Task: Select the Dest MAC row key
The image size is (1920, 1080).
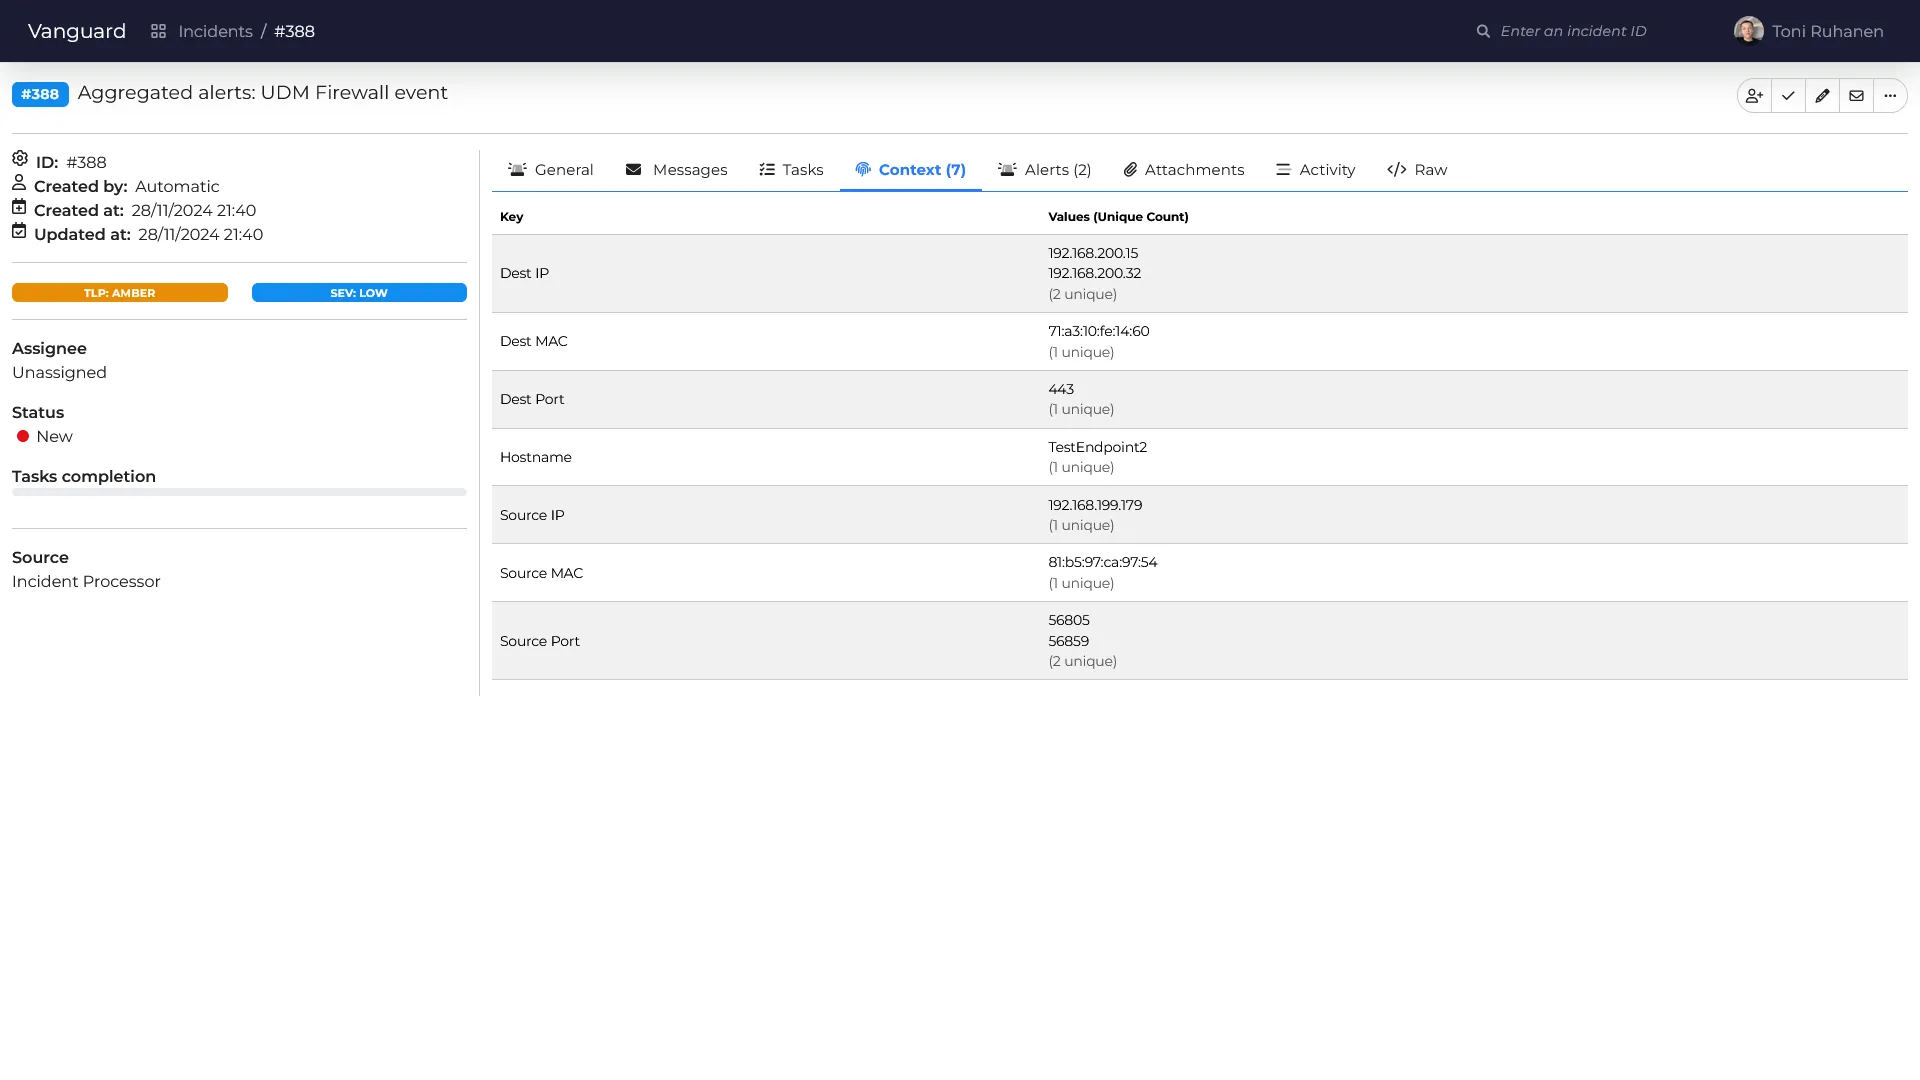Action: click(533, 342)
